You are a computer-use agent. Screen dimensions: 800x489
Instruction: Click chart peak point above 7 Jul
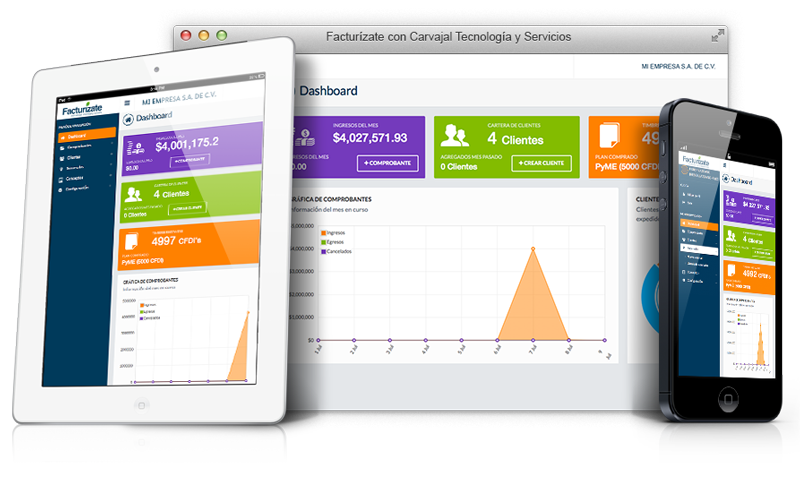click(533, 249)
